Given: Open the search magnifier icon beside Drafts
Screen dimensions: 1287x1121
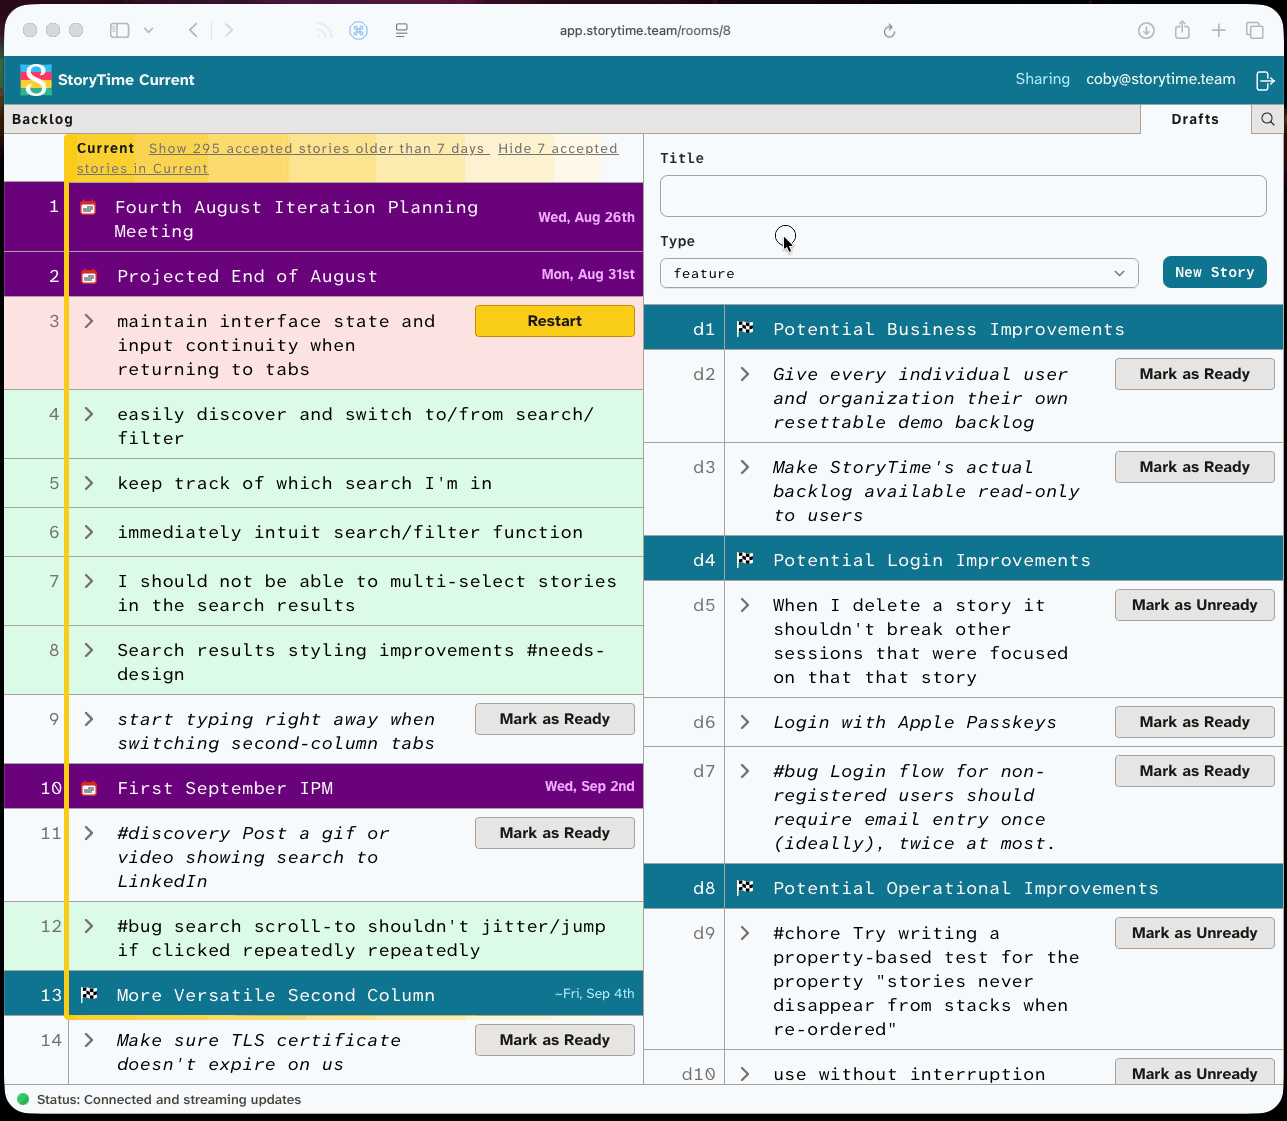Looking at the screenshot, I should 1268,119.
